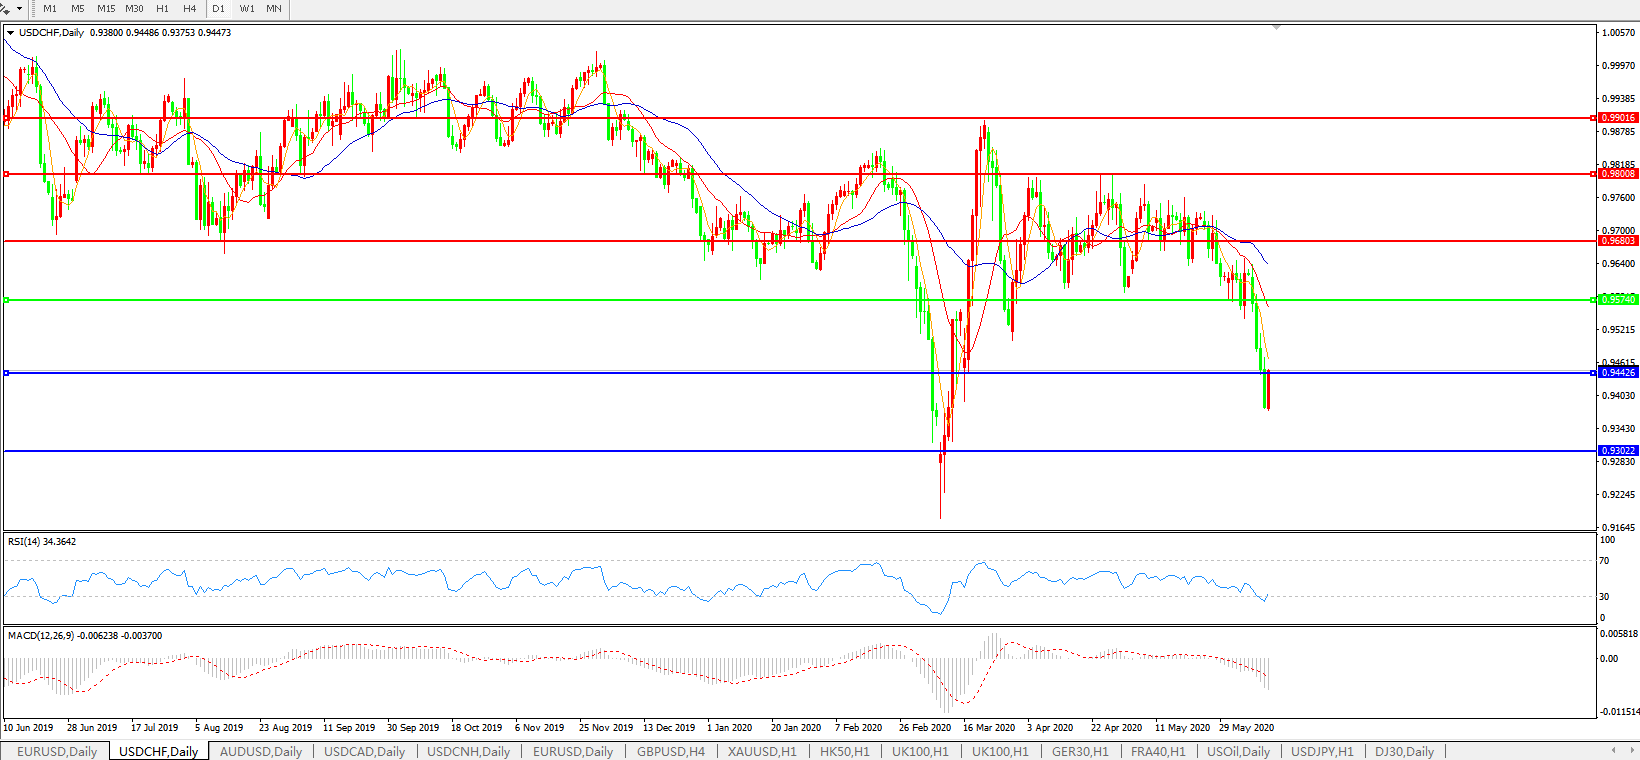This screenshot has width=1640, height=760.
Task: Open the dropdown arrow beside drawing tools
Action: [19, 8]
